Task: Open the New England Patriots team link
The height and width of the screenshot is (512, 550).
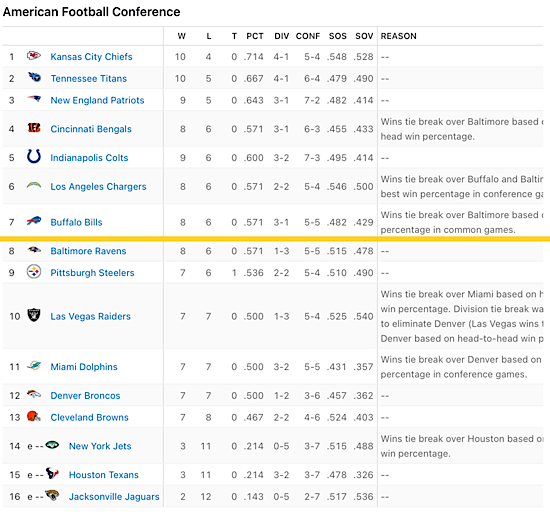Action: [97, 100]
